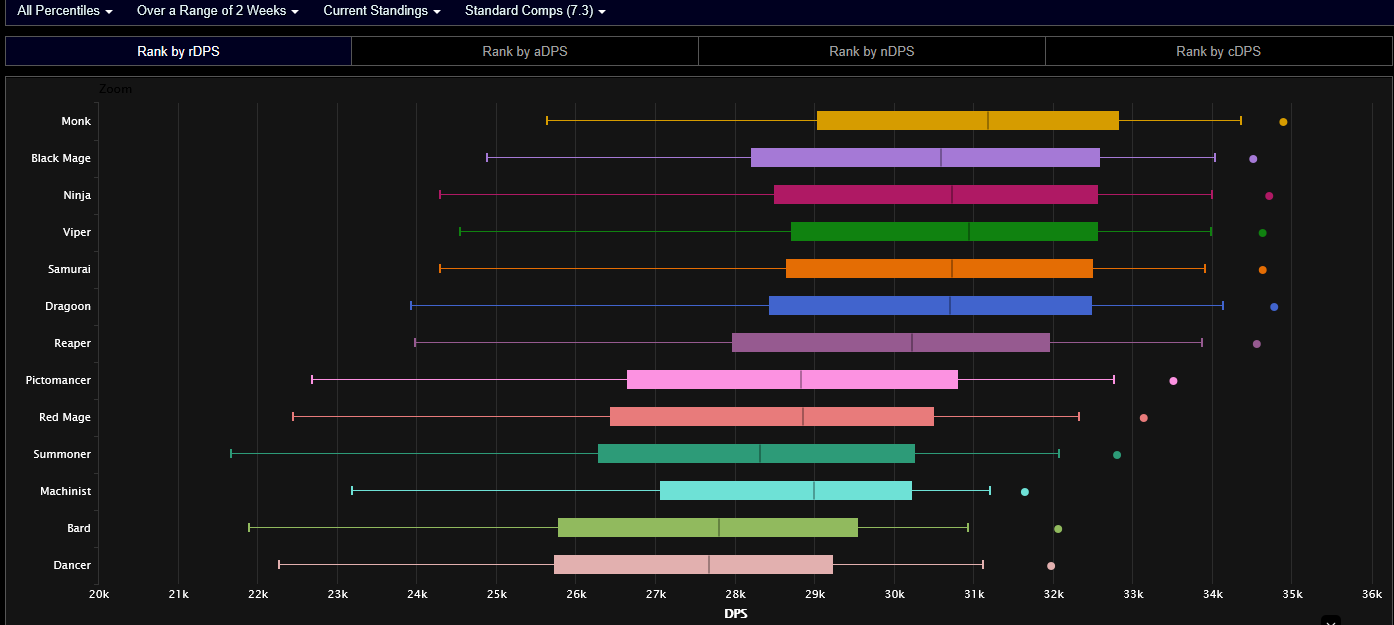Click the Dancer outlier dot
The width and height of the screenshot is (1394, 625).
[x=1051, y=566]
